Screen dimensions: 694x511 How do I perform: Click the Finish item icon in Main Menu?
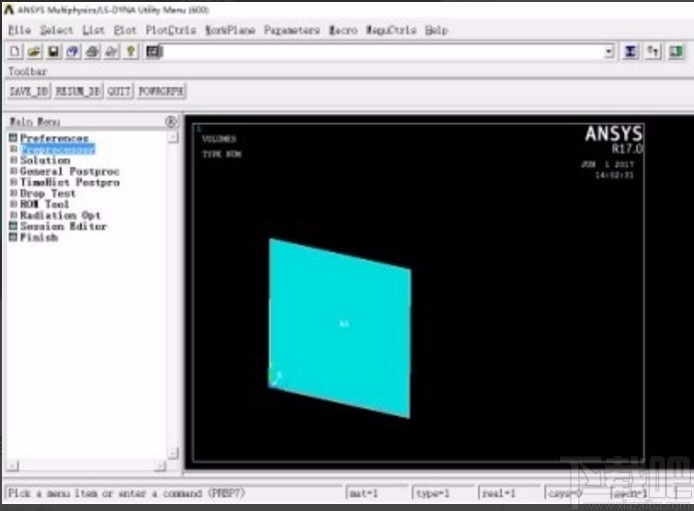13,237
